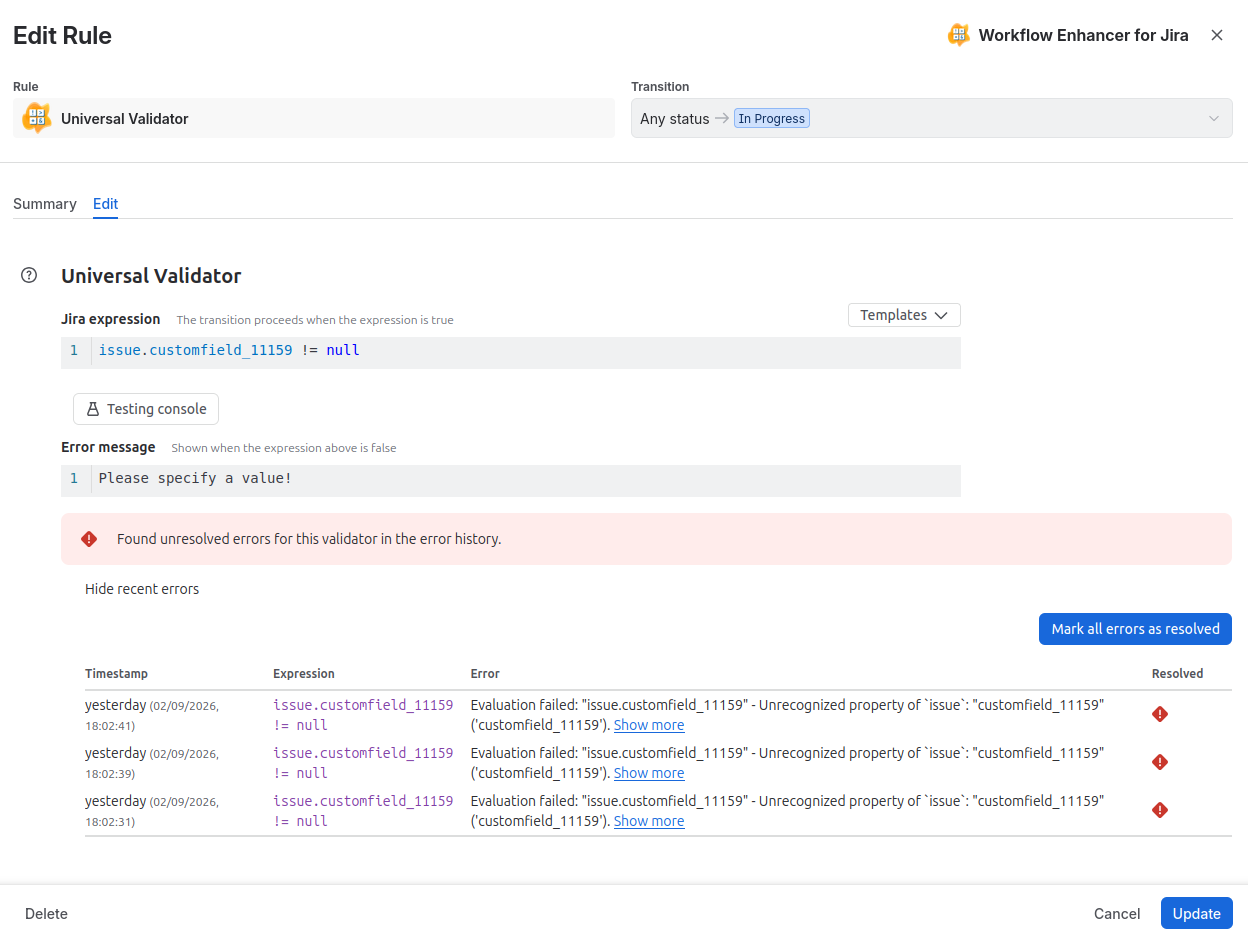Click the unresolved icon for the 18:02:41 error

(1160, 714)
